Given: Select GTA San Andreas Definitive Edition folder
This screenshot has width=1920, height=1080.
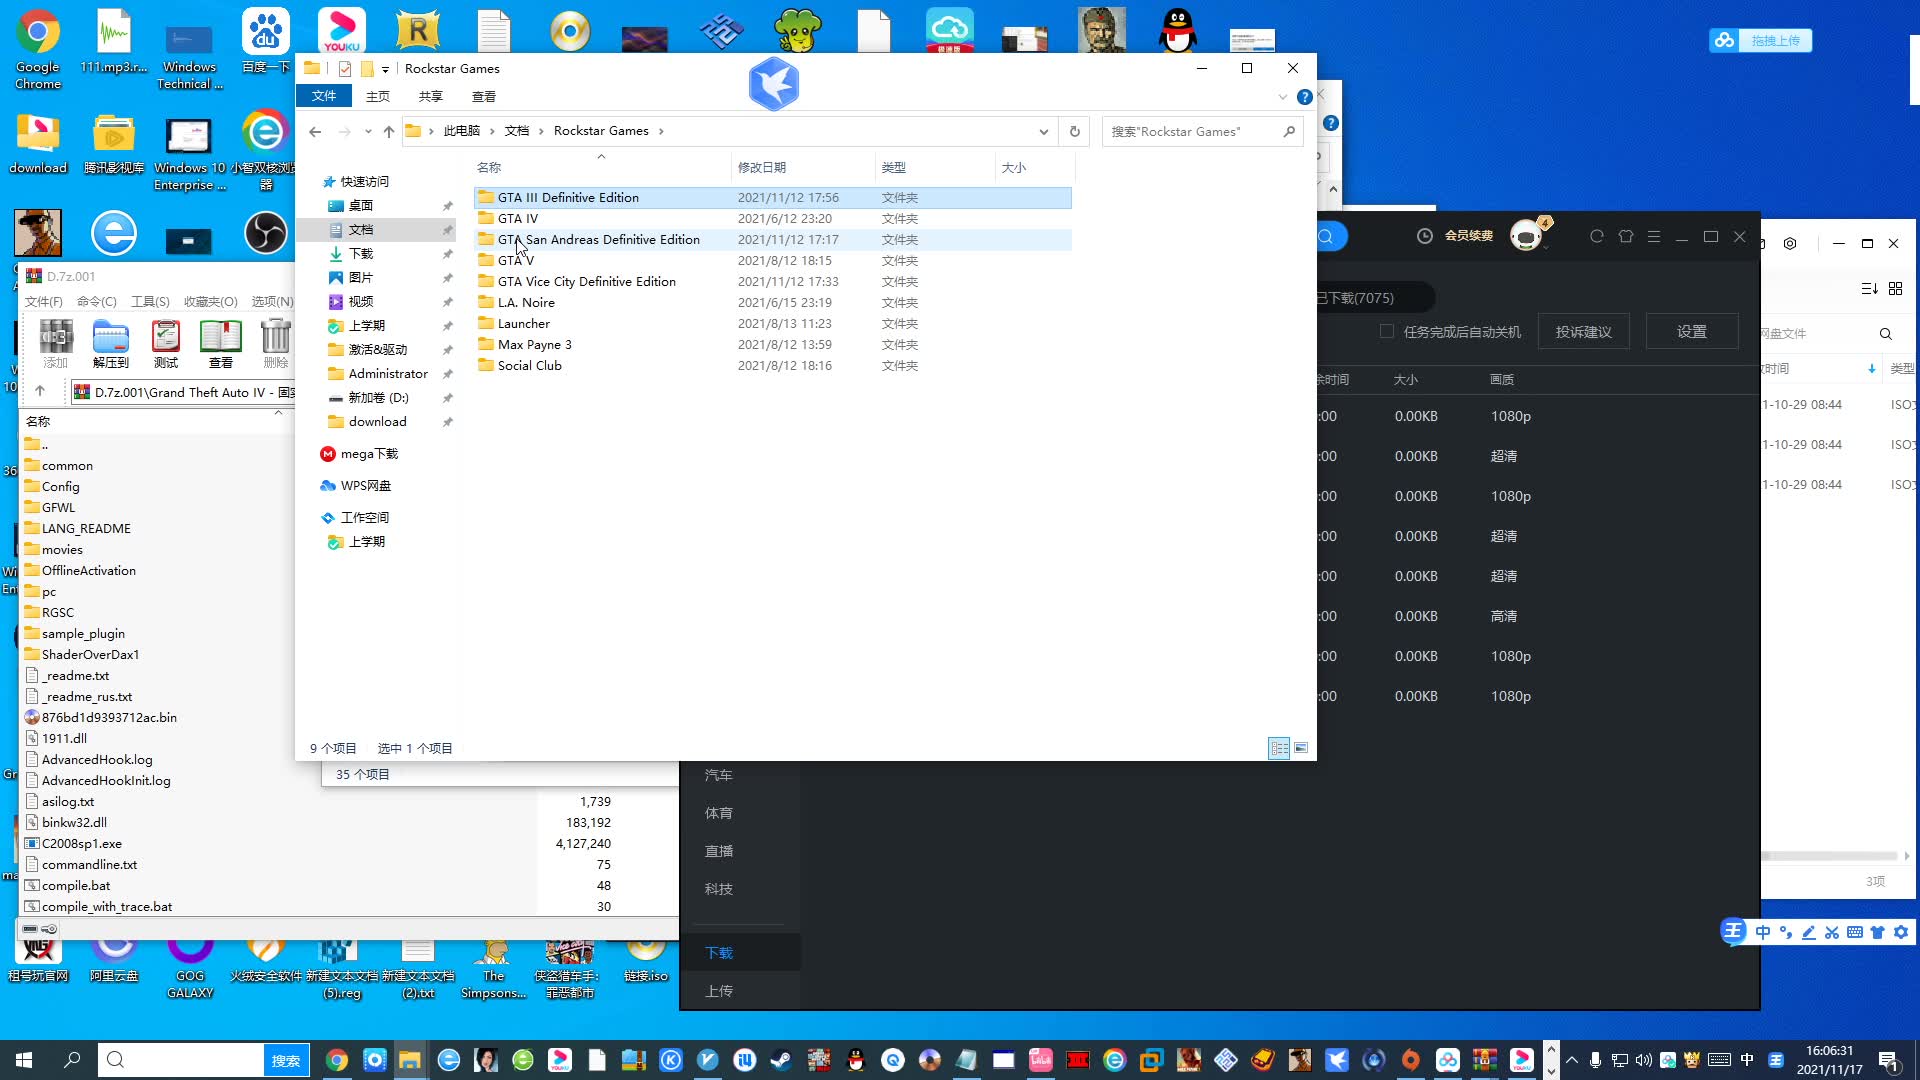Looking at the screenshot, I should (772, 240).
